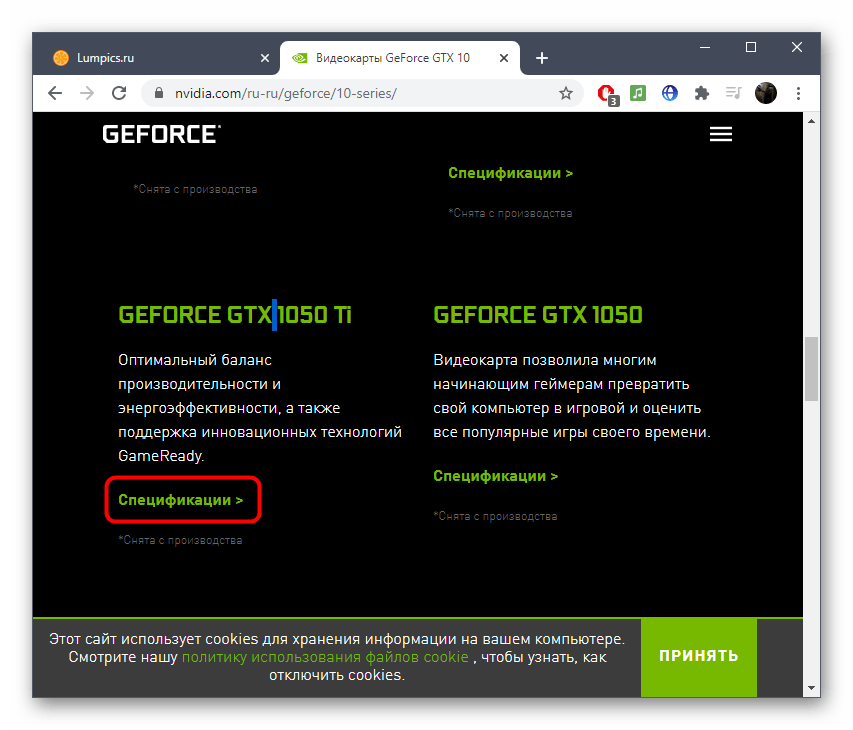Screen dimensions: 853x730
Task: Open the green music note extension
Action: (638, 94)
